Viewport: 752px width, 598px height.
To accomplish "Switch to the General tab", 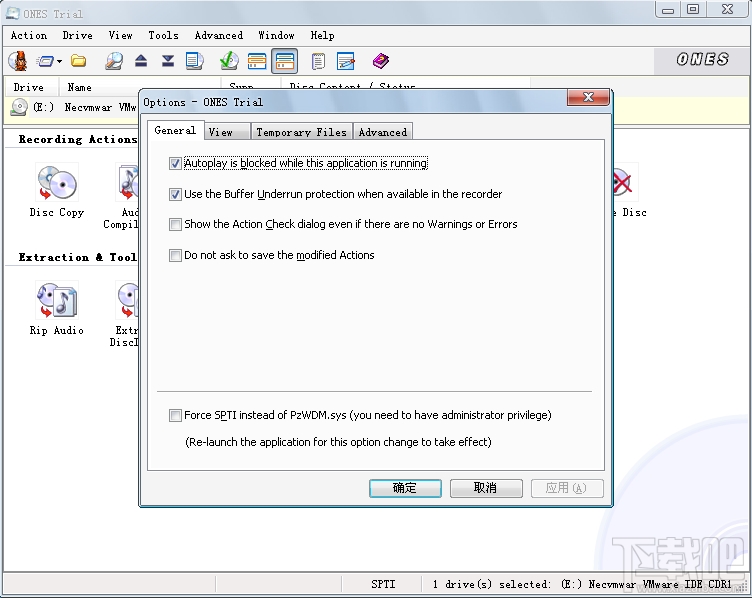I will (176, 130).
